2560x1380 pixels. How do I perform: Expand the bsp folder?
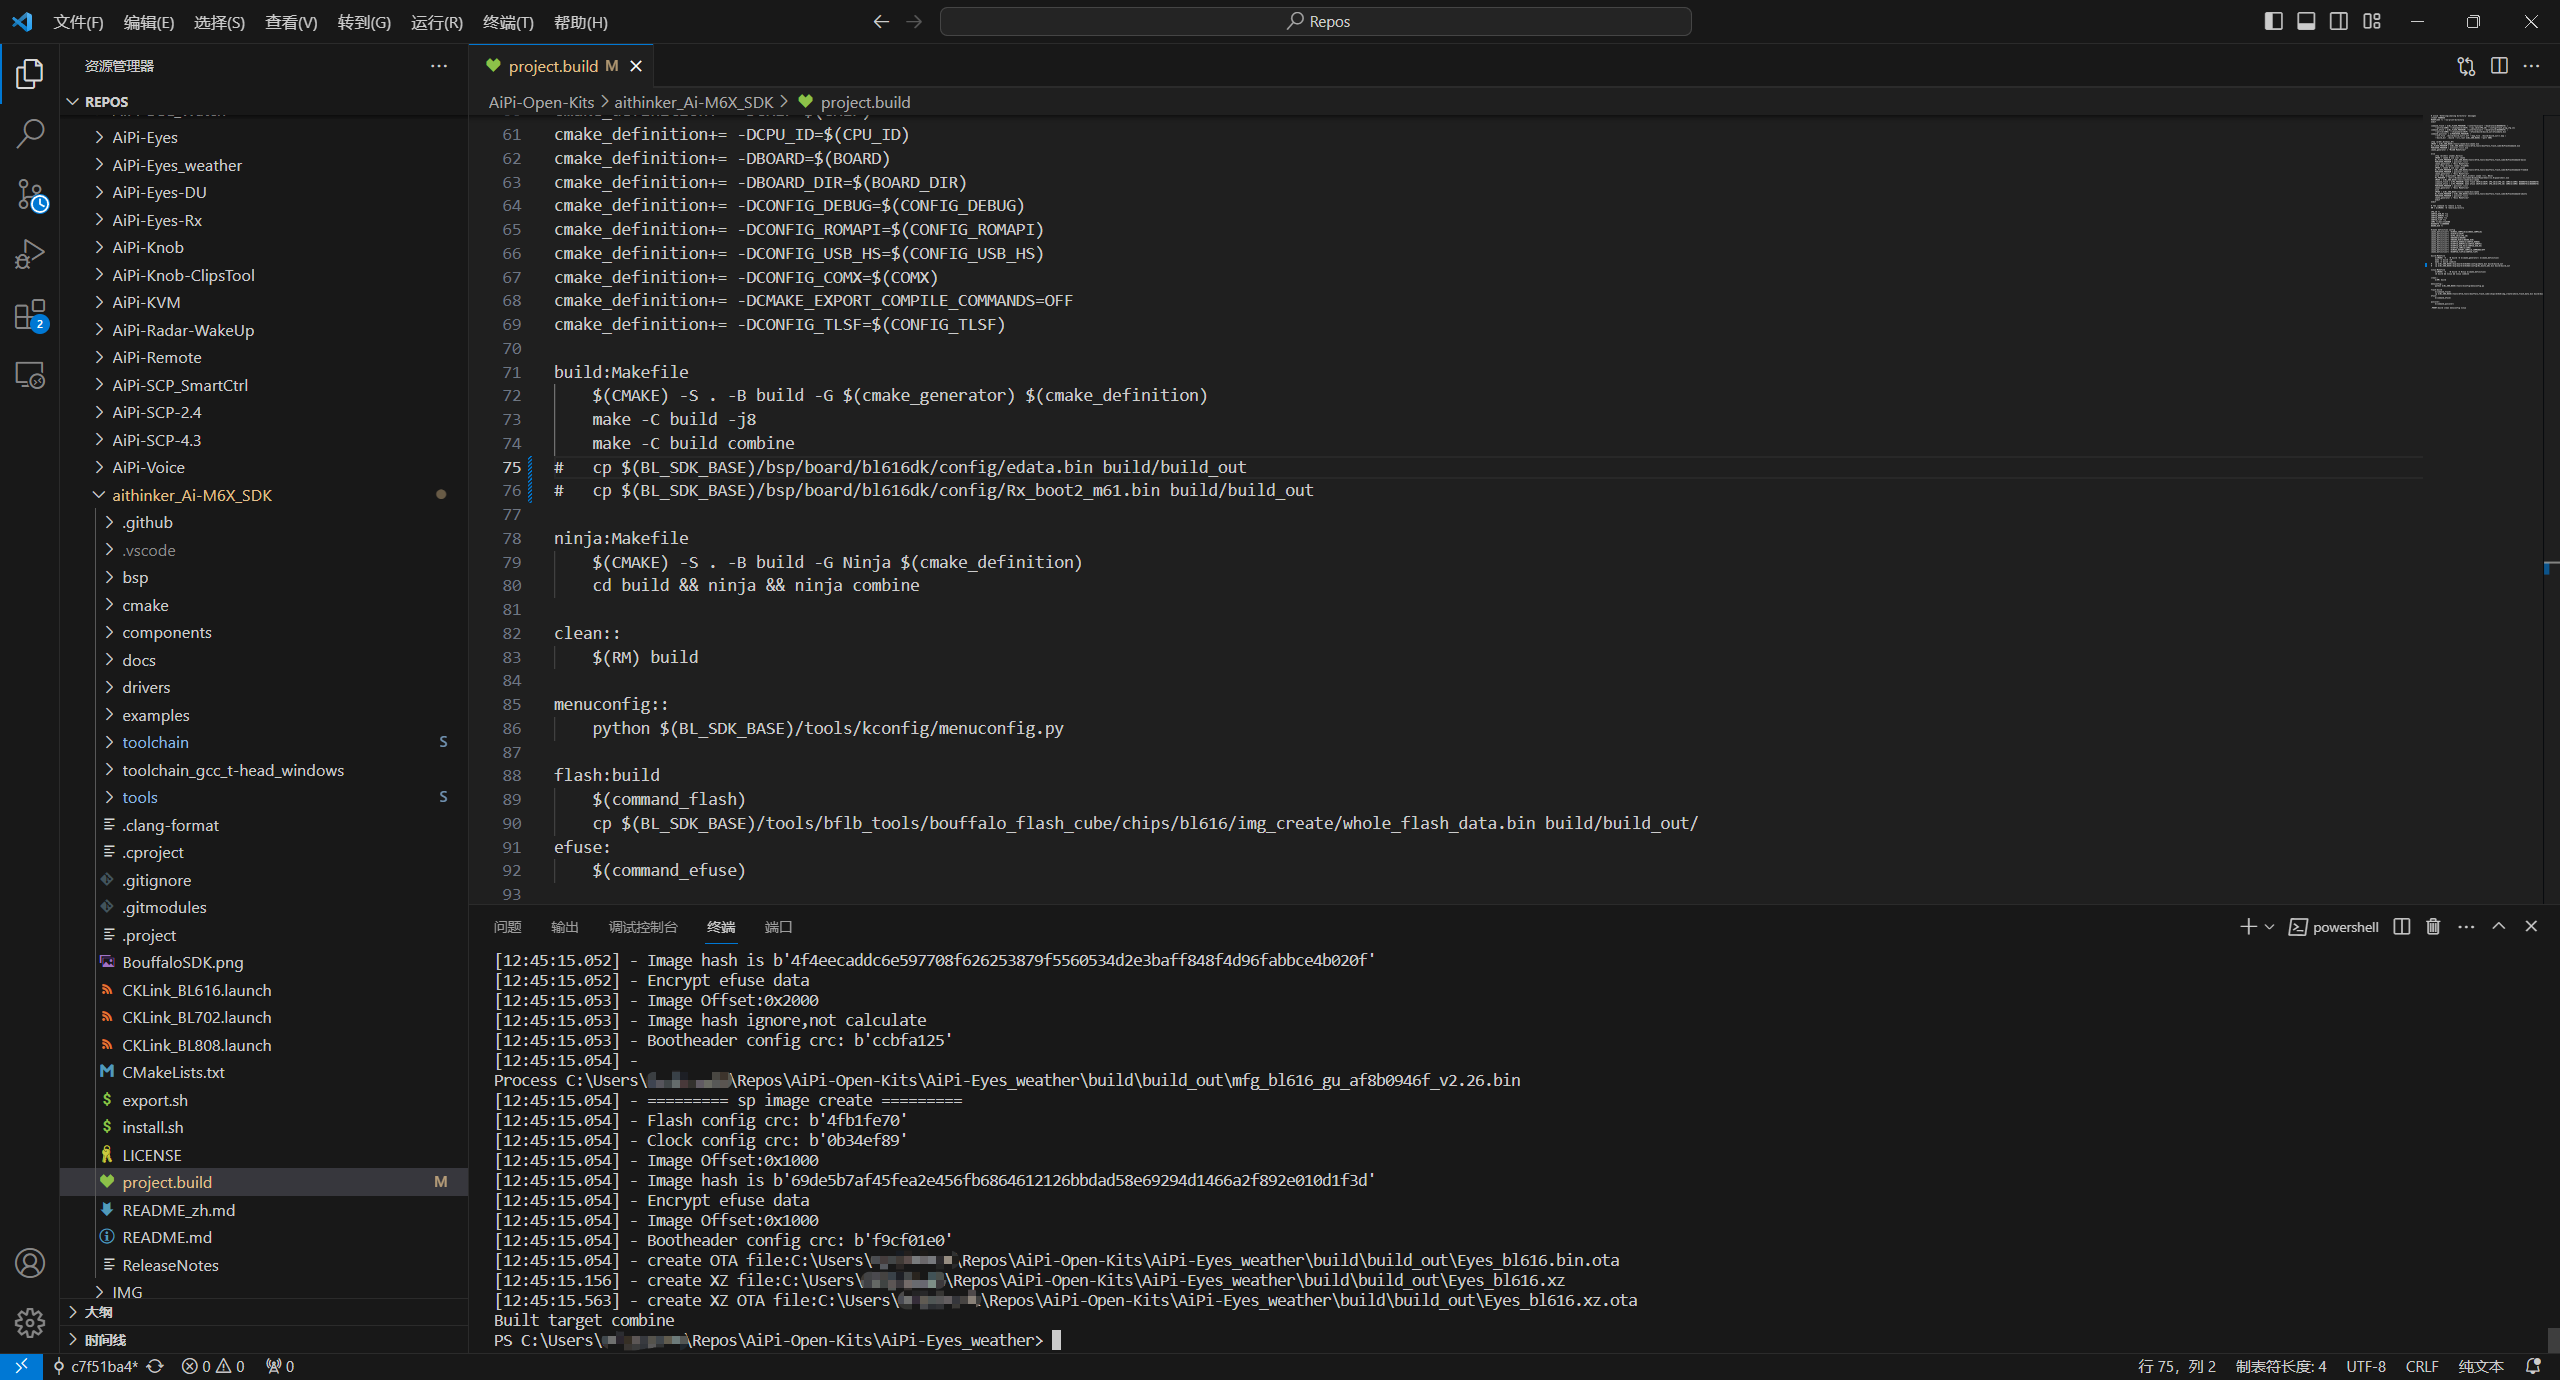(265, 577)
